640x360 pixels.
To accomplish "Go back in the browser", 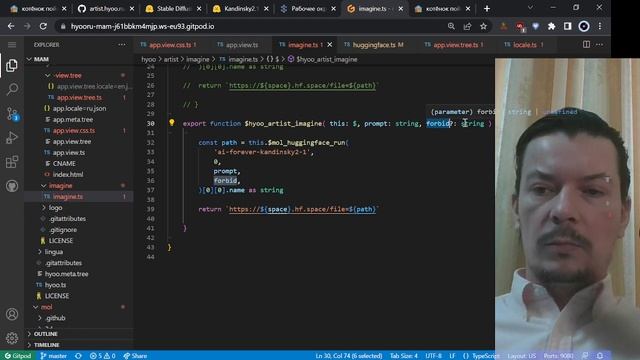I will [11, 26].
